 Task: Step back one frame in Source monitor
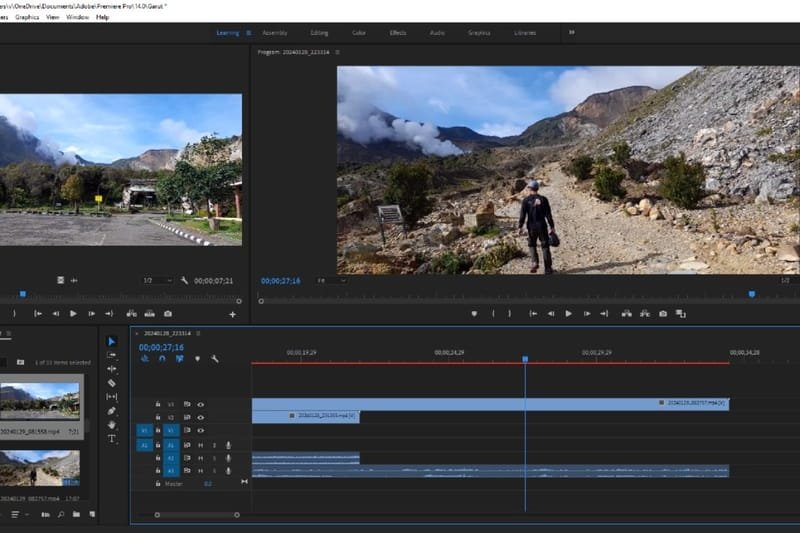(x=56, y=314)
